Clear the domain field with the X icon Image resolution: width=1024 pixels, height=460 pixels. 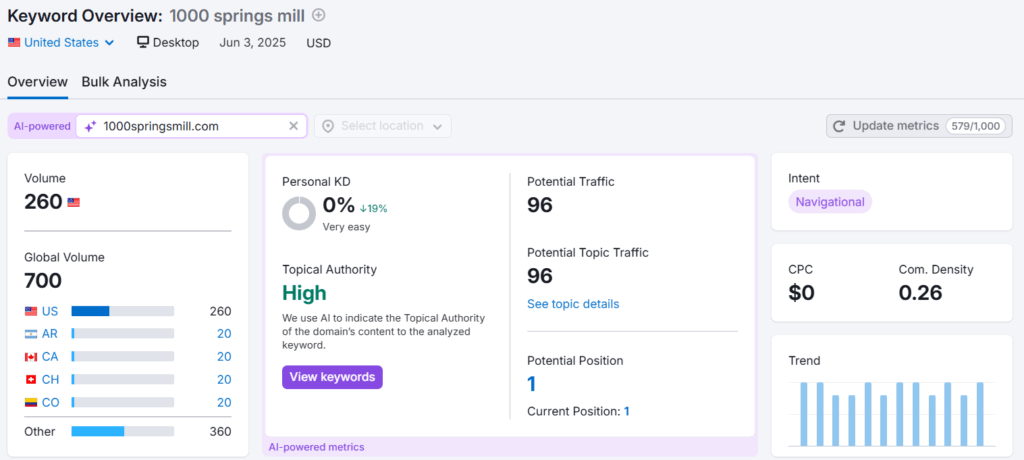[x=293, y=126]
